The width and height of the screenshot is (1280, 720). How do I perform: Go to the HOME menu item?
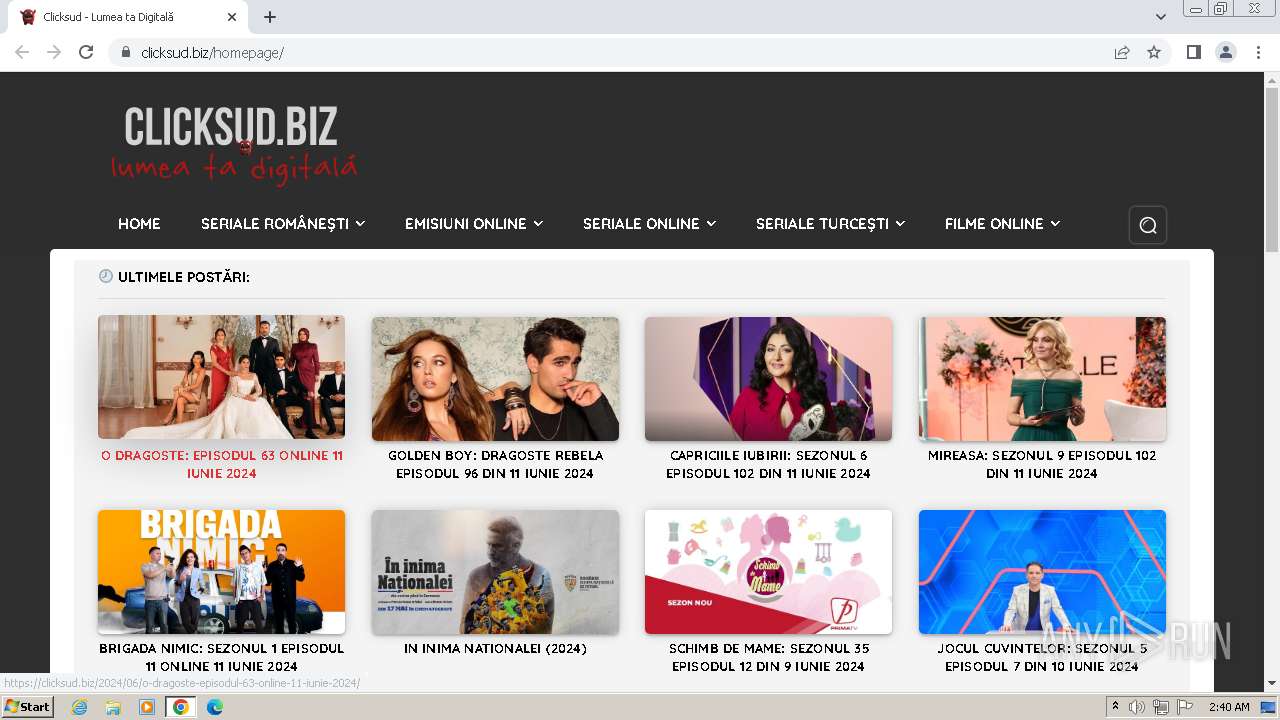pyautogui.click(x=139, y=224)
